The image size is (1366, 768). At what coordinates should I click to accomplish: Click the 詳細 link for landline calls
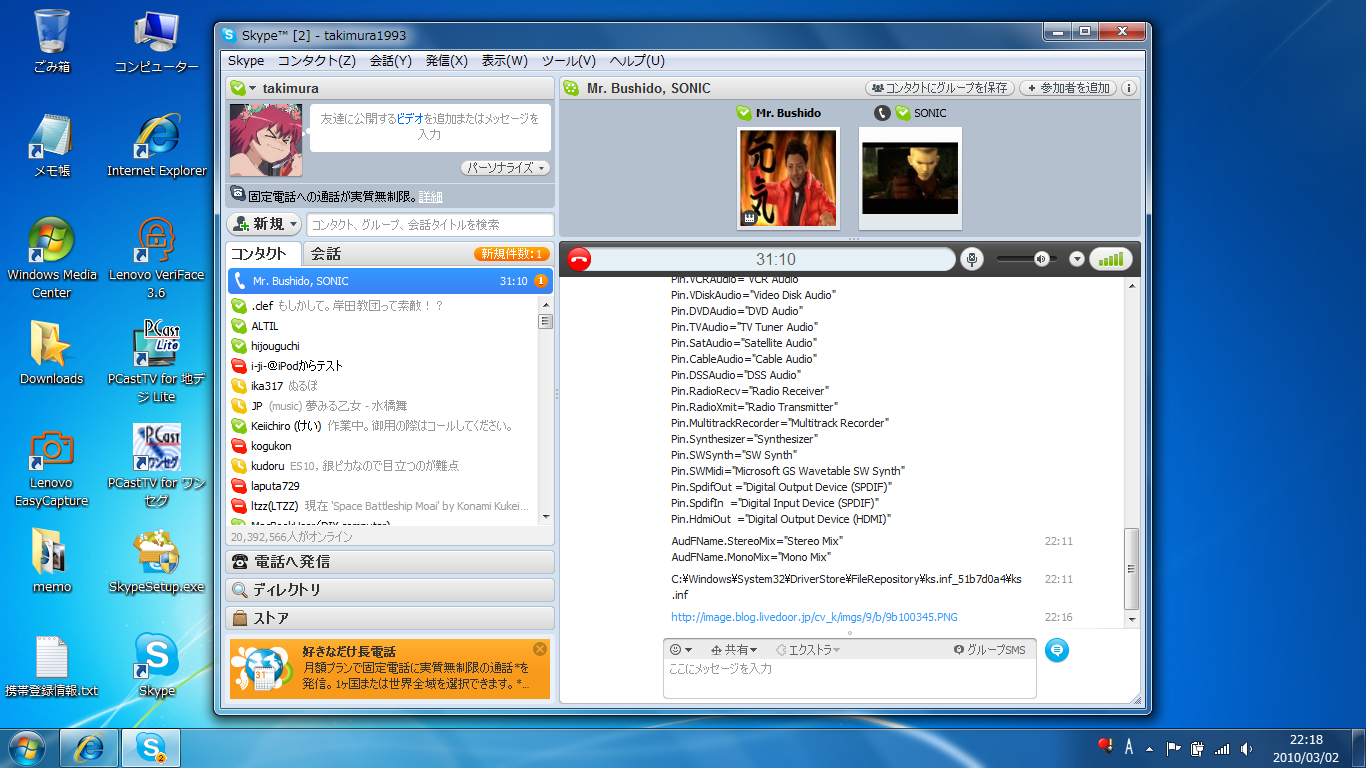pos(431,196)
